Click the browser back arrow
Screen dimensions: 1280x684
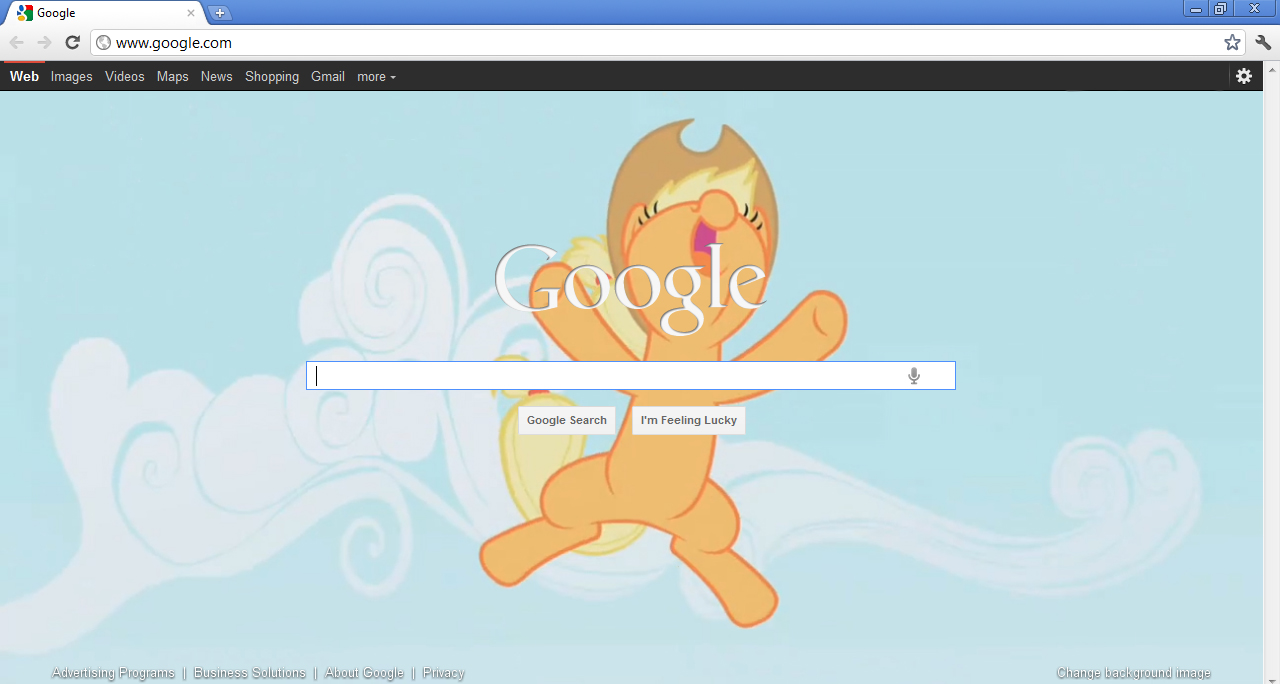click(16, 42)
